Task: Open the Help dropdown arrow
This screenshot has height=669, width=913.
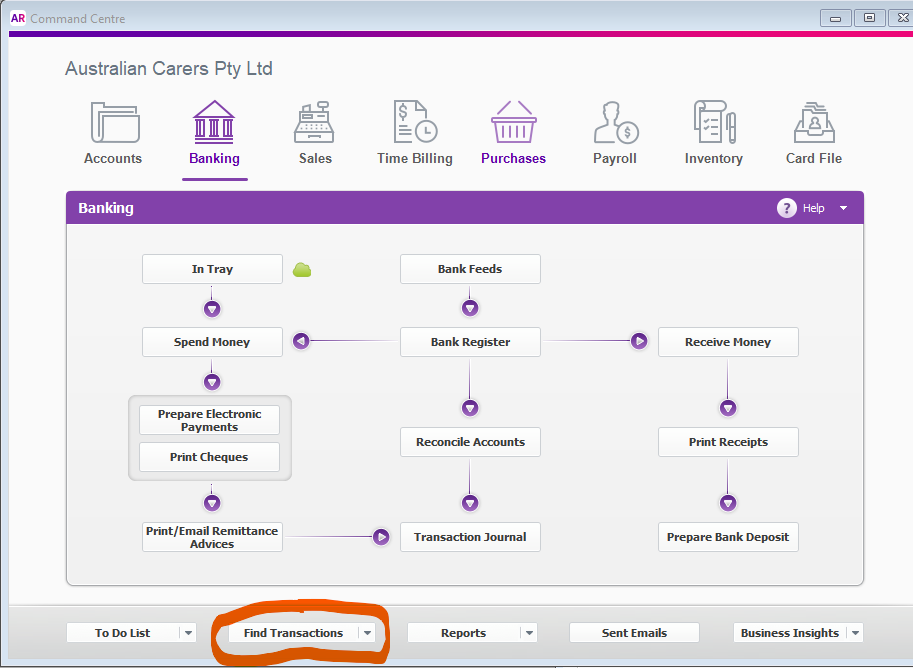Action: (843, 208)
